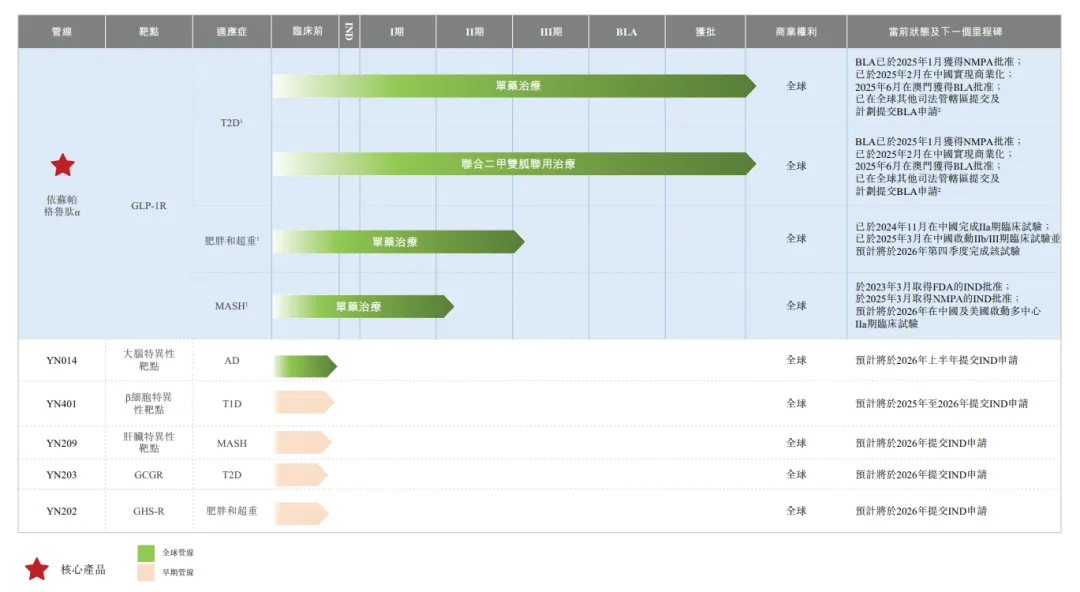This screenshot has height=592, width=1080.
Task: Click the GCGR target cell
Action: 149,474
